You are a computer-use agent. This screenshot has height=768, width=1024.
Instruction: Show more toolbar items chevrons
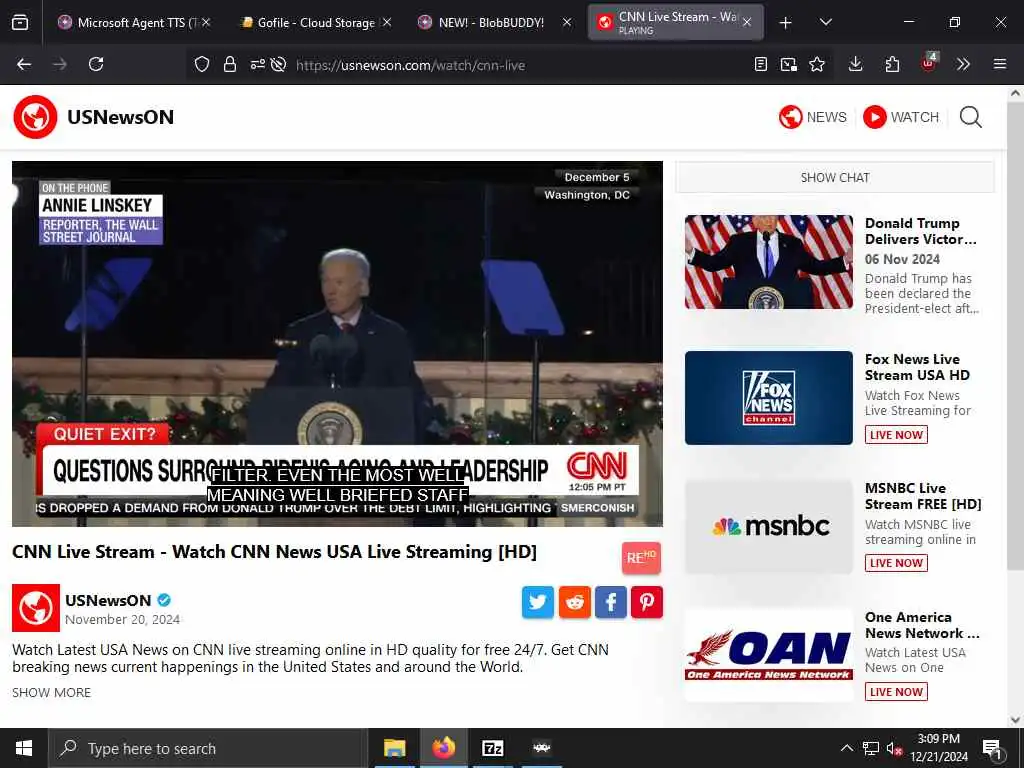pos(963,64)
